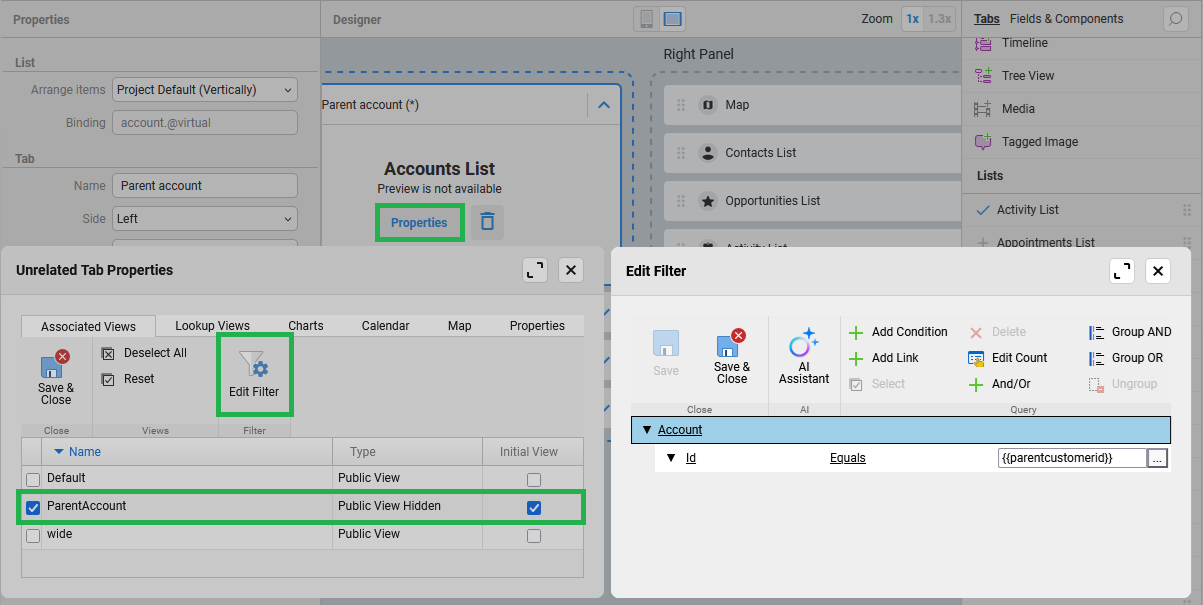Screen dimensions: 1203x605
Task: Click the Accounts List Properties button
Action: [419, 222]
